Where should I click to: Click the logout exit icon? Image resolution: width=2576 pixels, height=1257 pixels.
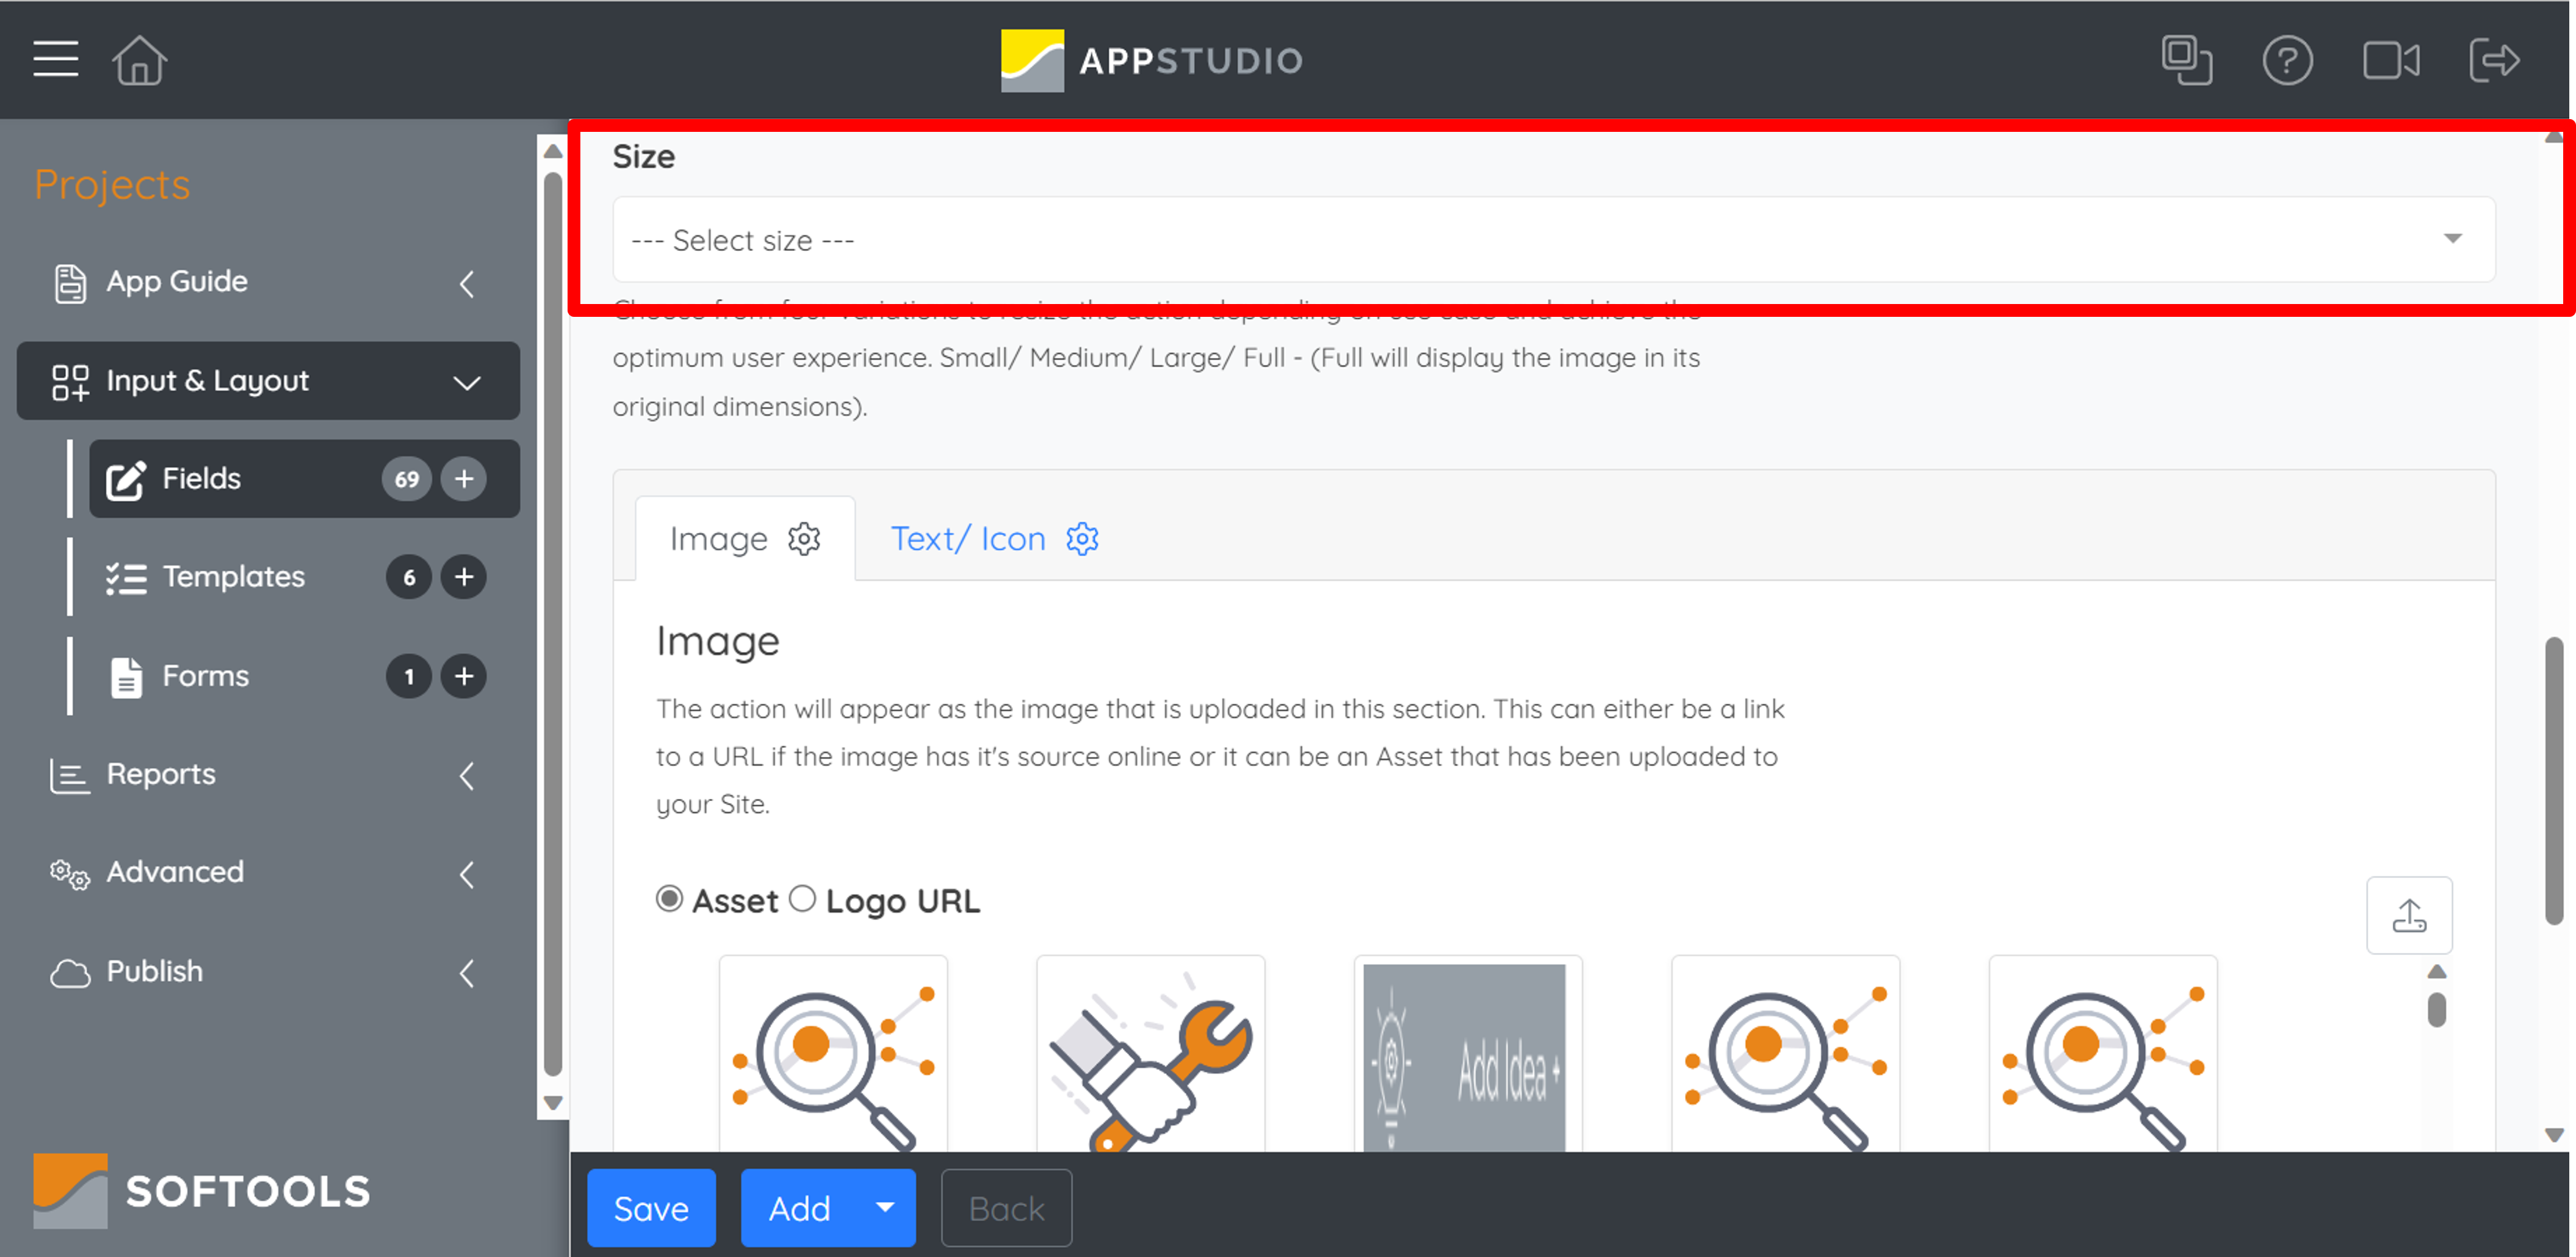coord(2494,60)
